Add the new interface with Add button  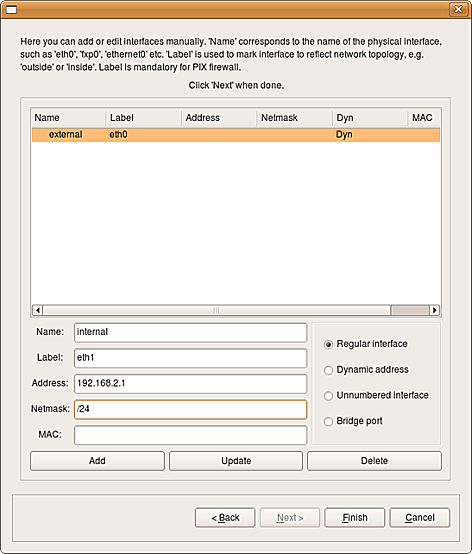pyautogui.click(x=98, y=461)
